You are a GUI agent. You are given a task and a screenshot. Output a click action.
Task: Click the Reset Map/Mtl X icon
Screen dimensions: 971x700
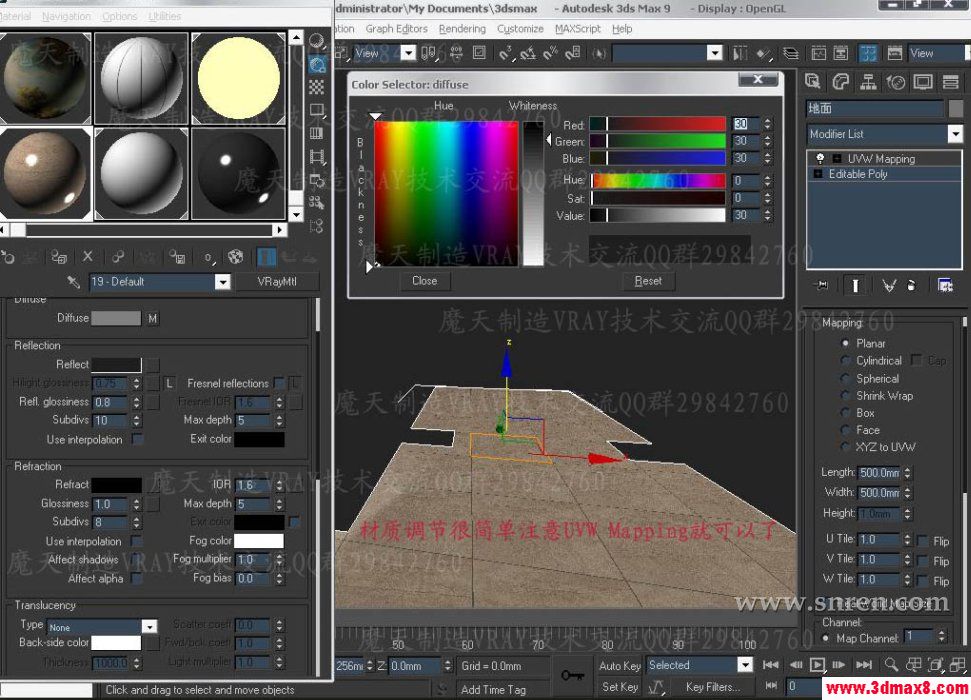tap(89, 257)
